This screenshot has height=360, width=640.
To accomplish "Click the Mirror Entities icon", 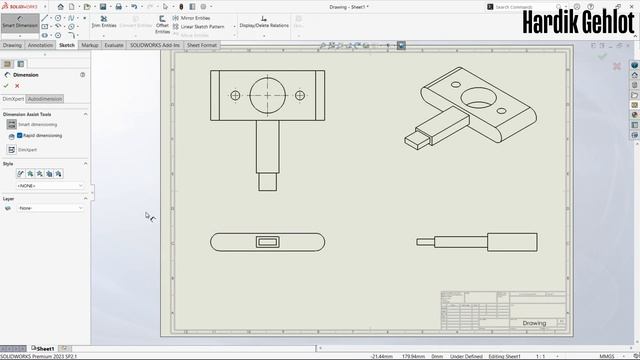I will [x=176, y=18].
